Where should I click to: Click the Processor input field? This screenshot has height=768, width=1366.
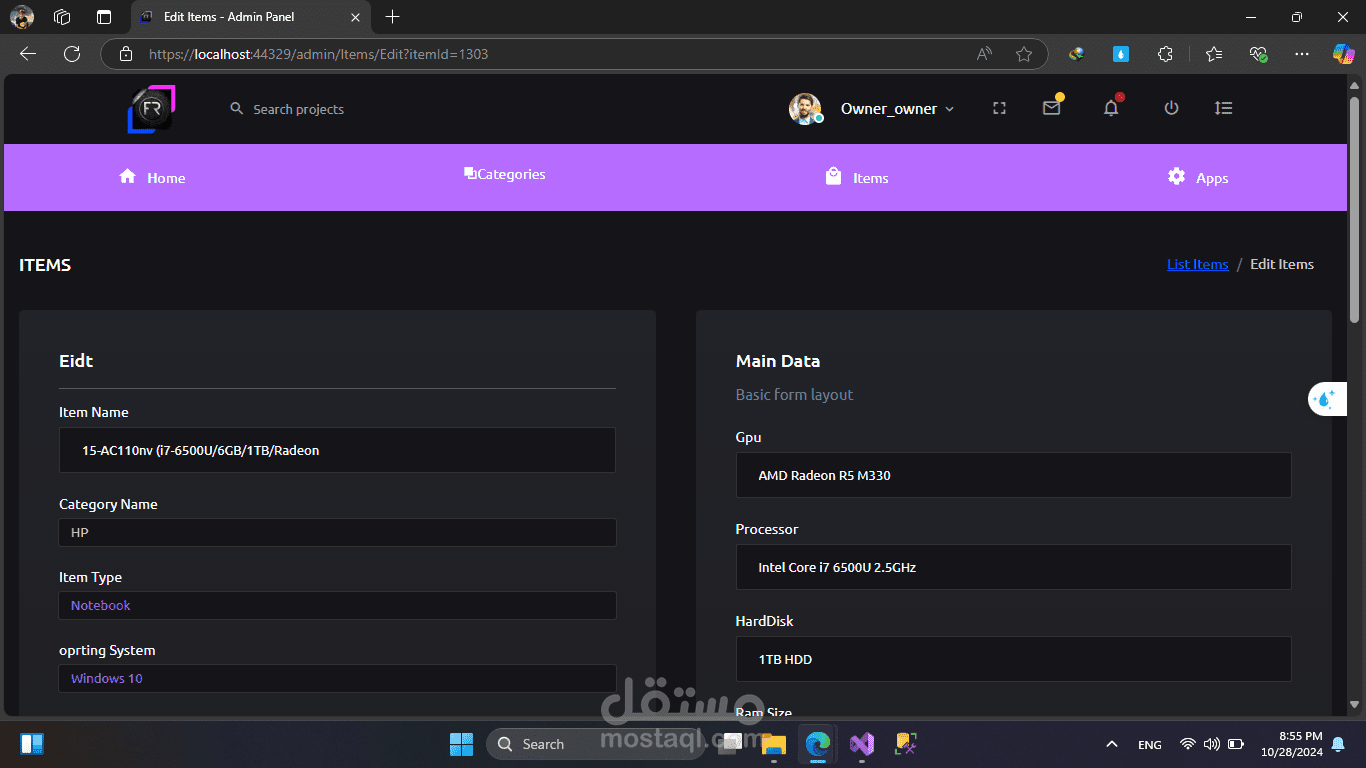click(1013, 567)
